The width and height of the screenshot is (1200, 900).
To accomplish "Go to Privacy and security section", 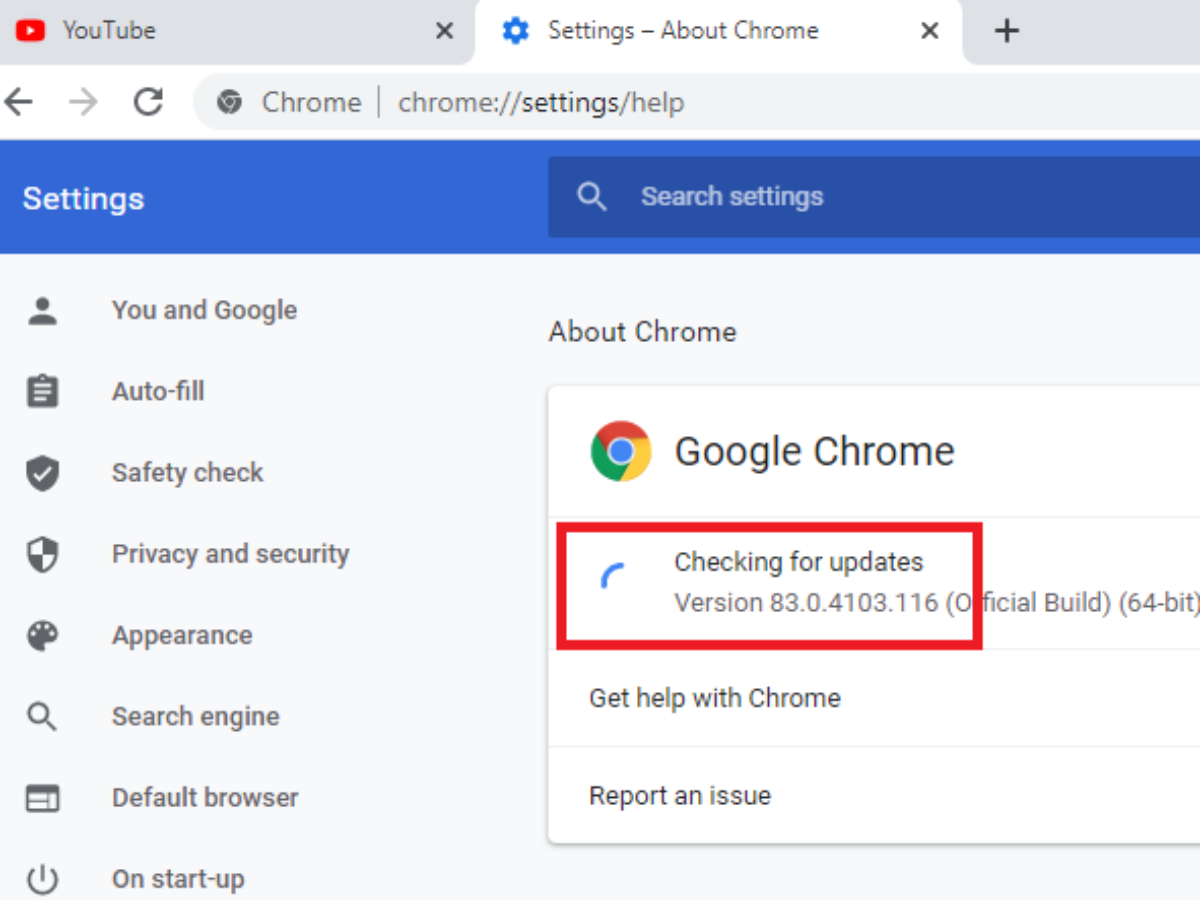I will (230, 554).
